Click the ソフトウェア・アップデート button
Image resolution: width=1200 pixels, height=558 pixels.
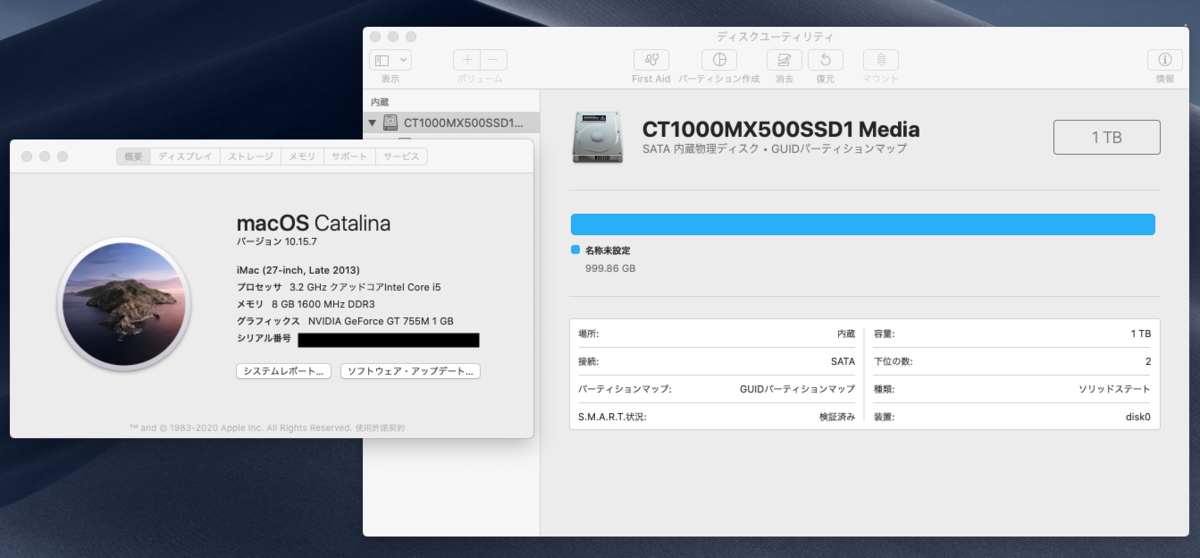[x=411, y=371]
